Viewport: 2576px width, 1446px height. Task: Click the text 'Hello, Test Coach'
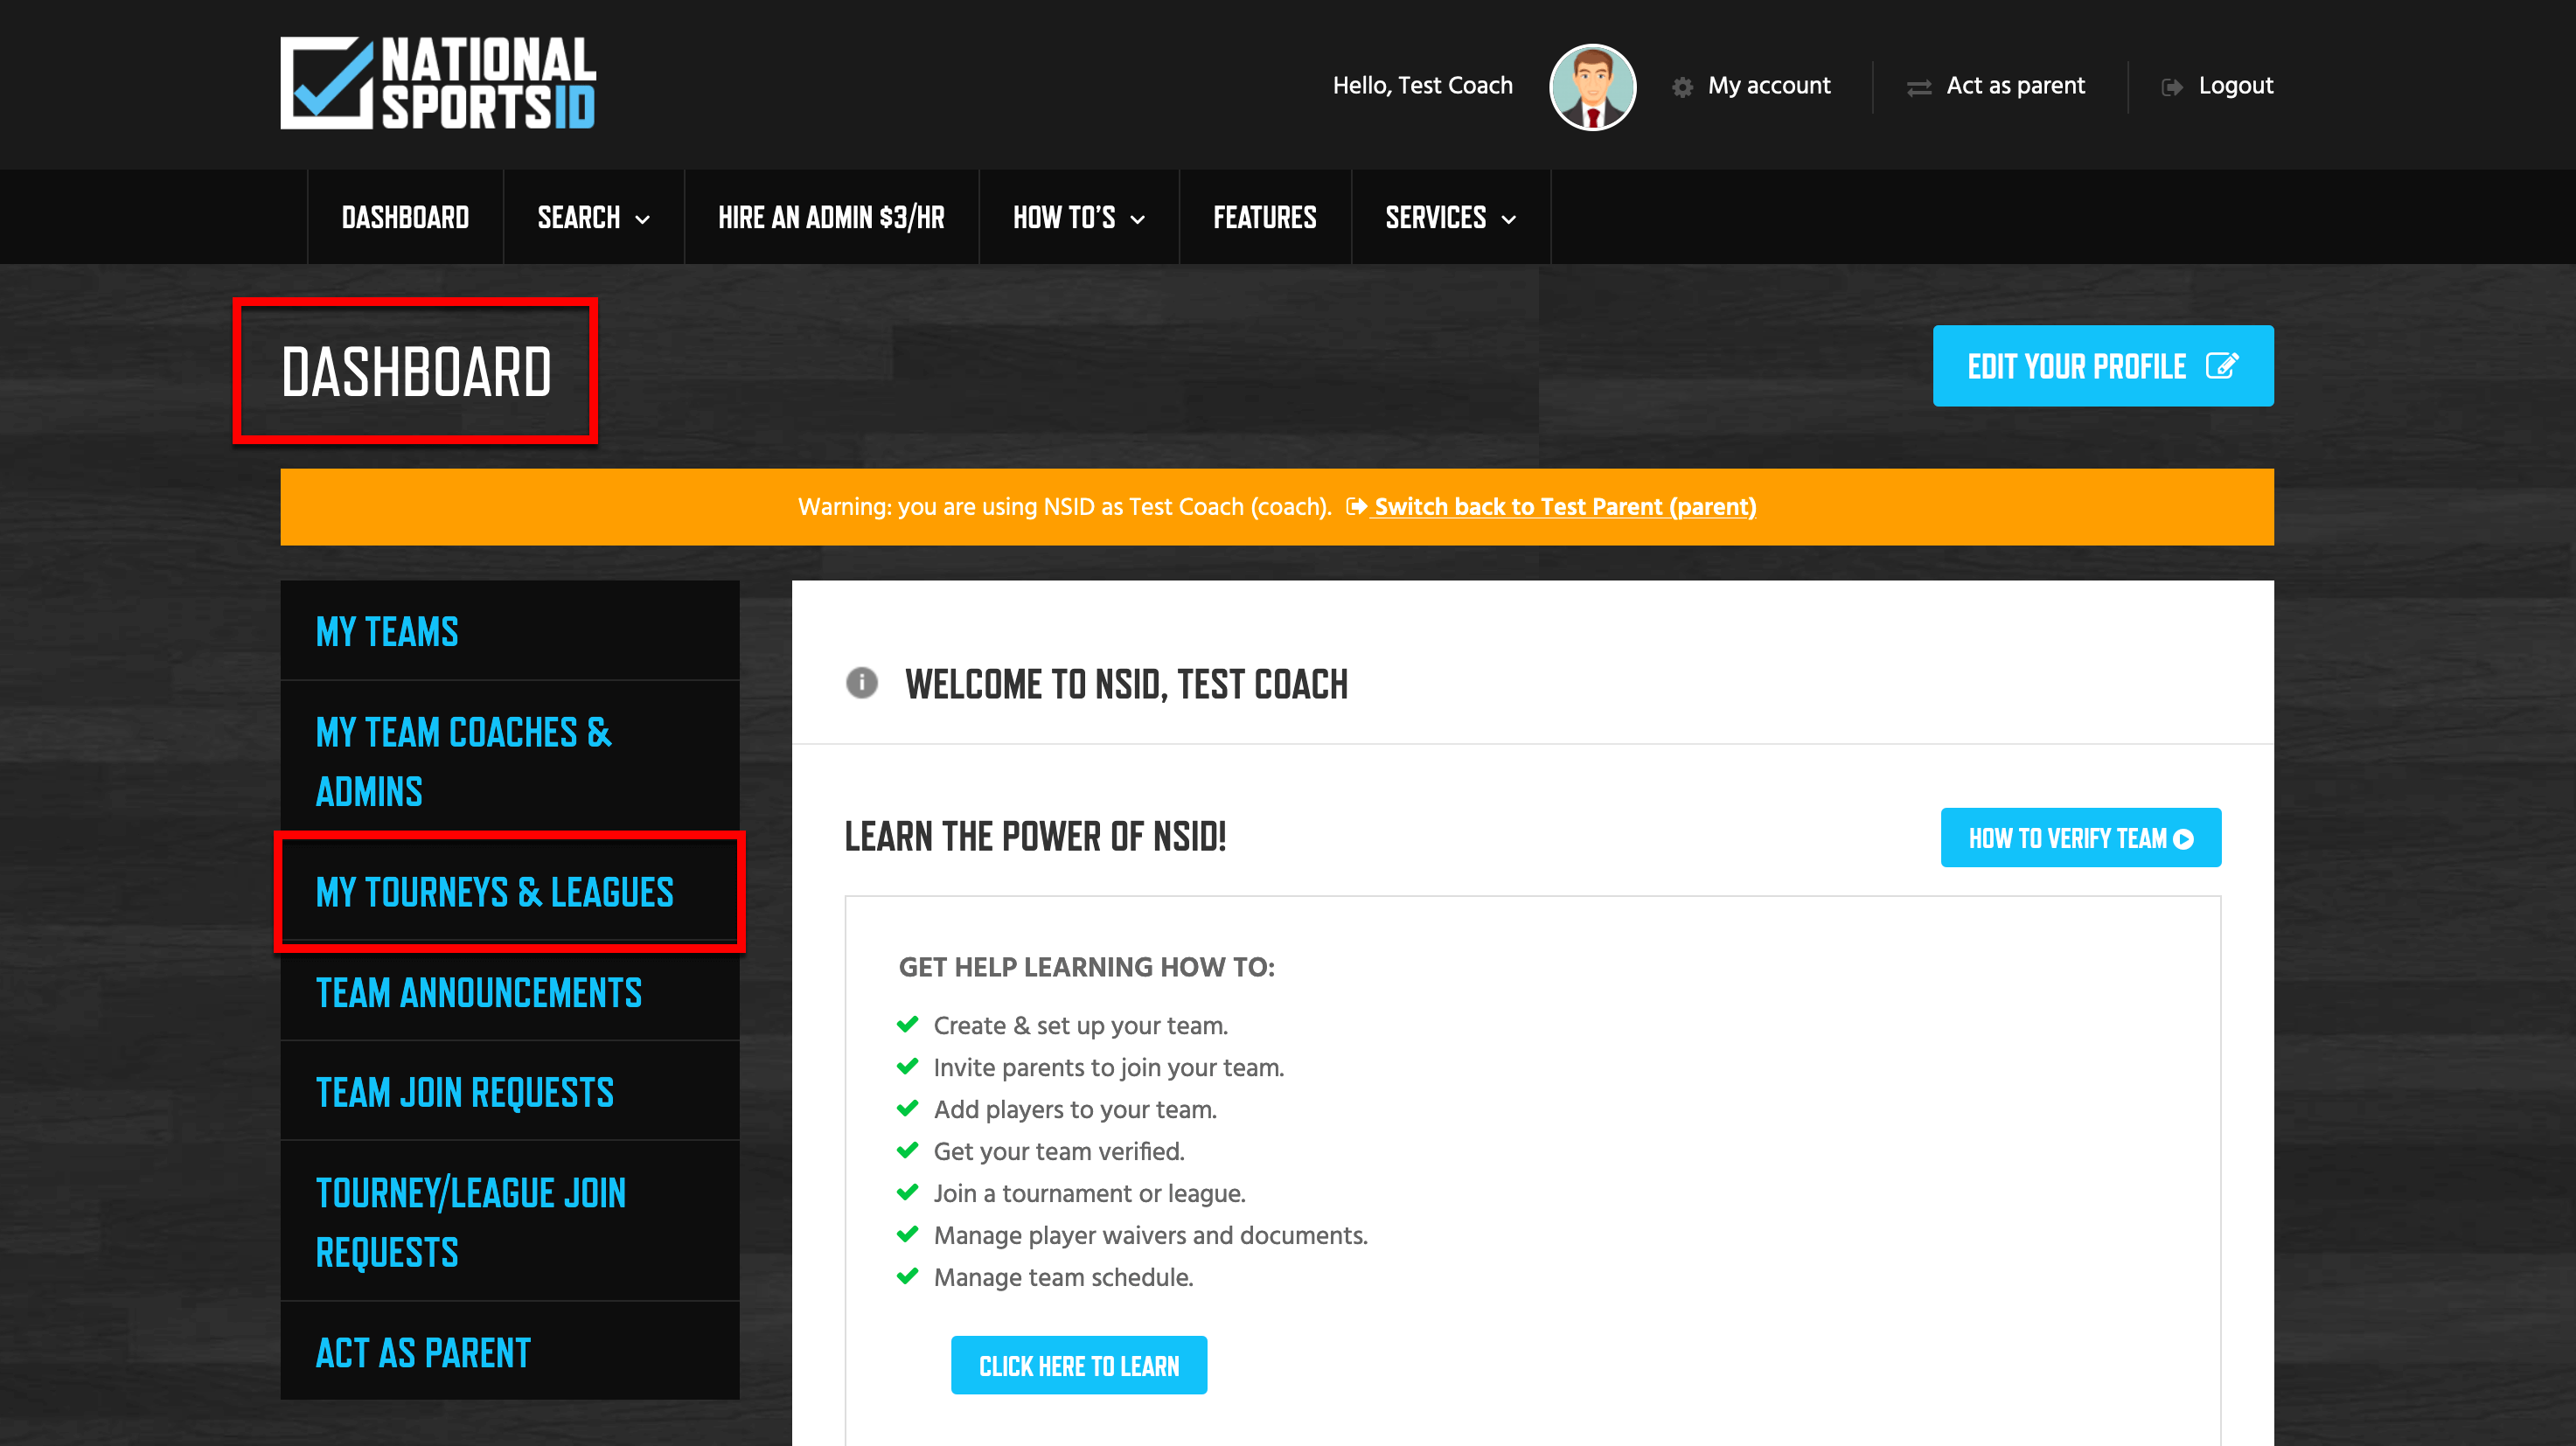pos(1422,86)
